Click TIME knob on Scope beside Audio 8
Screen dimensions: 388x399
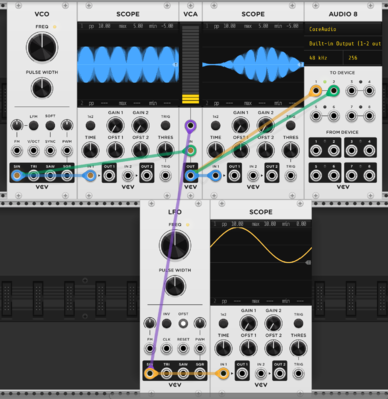(x=216, y=151)
